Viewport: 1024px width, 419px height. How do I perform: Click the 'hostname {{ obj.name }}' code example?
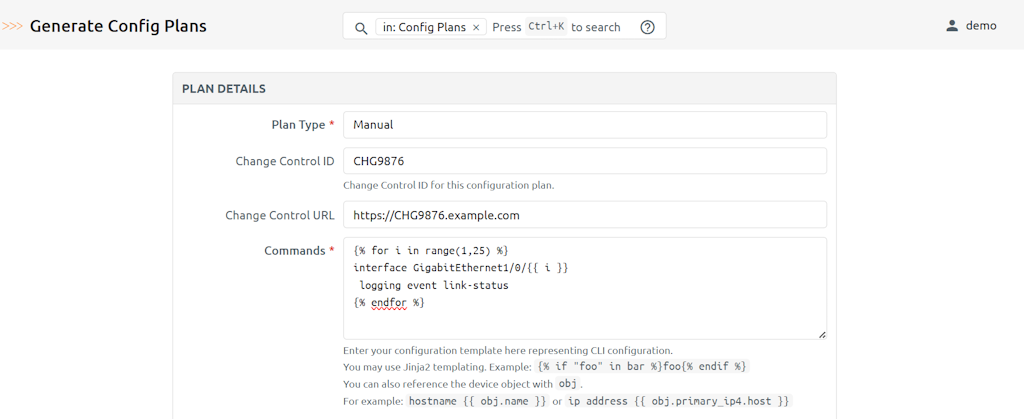pyautogui.click(x=477, y=401)
